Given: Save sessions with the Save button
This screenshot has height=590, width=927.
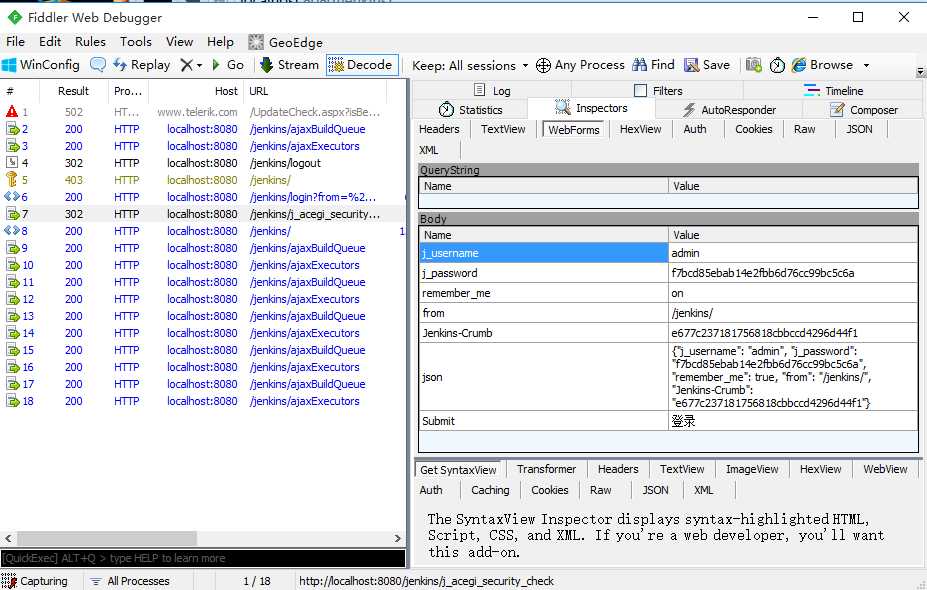Looking at the screenshot, I should click(706, 65).
